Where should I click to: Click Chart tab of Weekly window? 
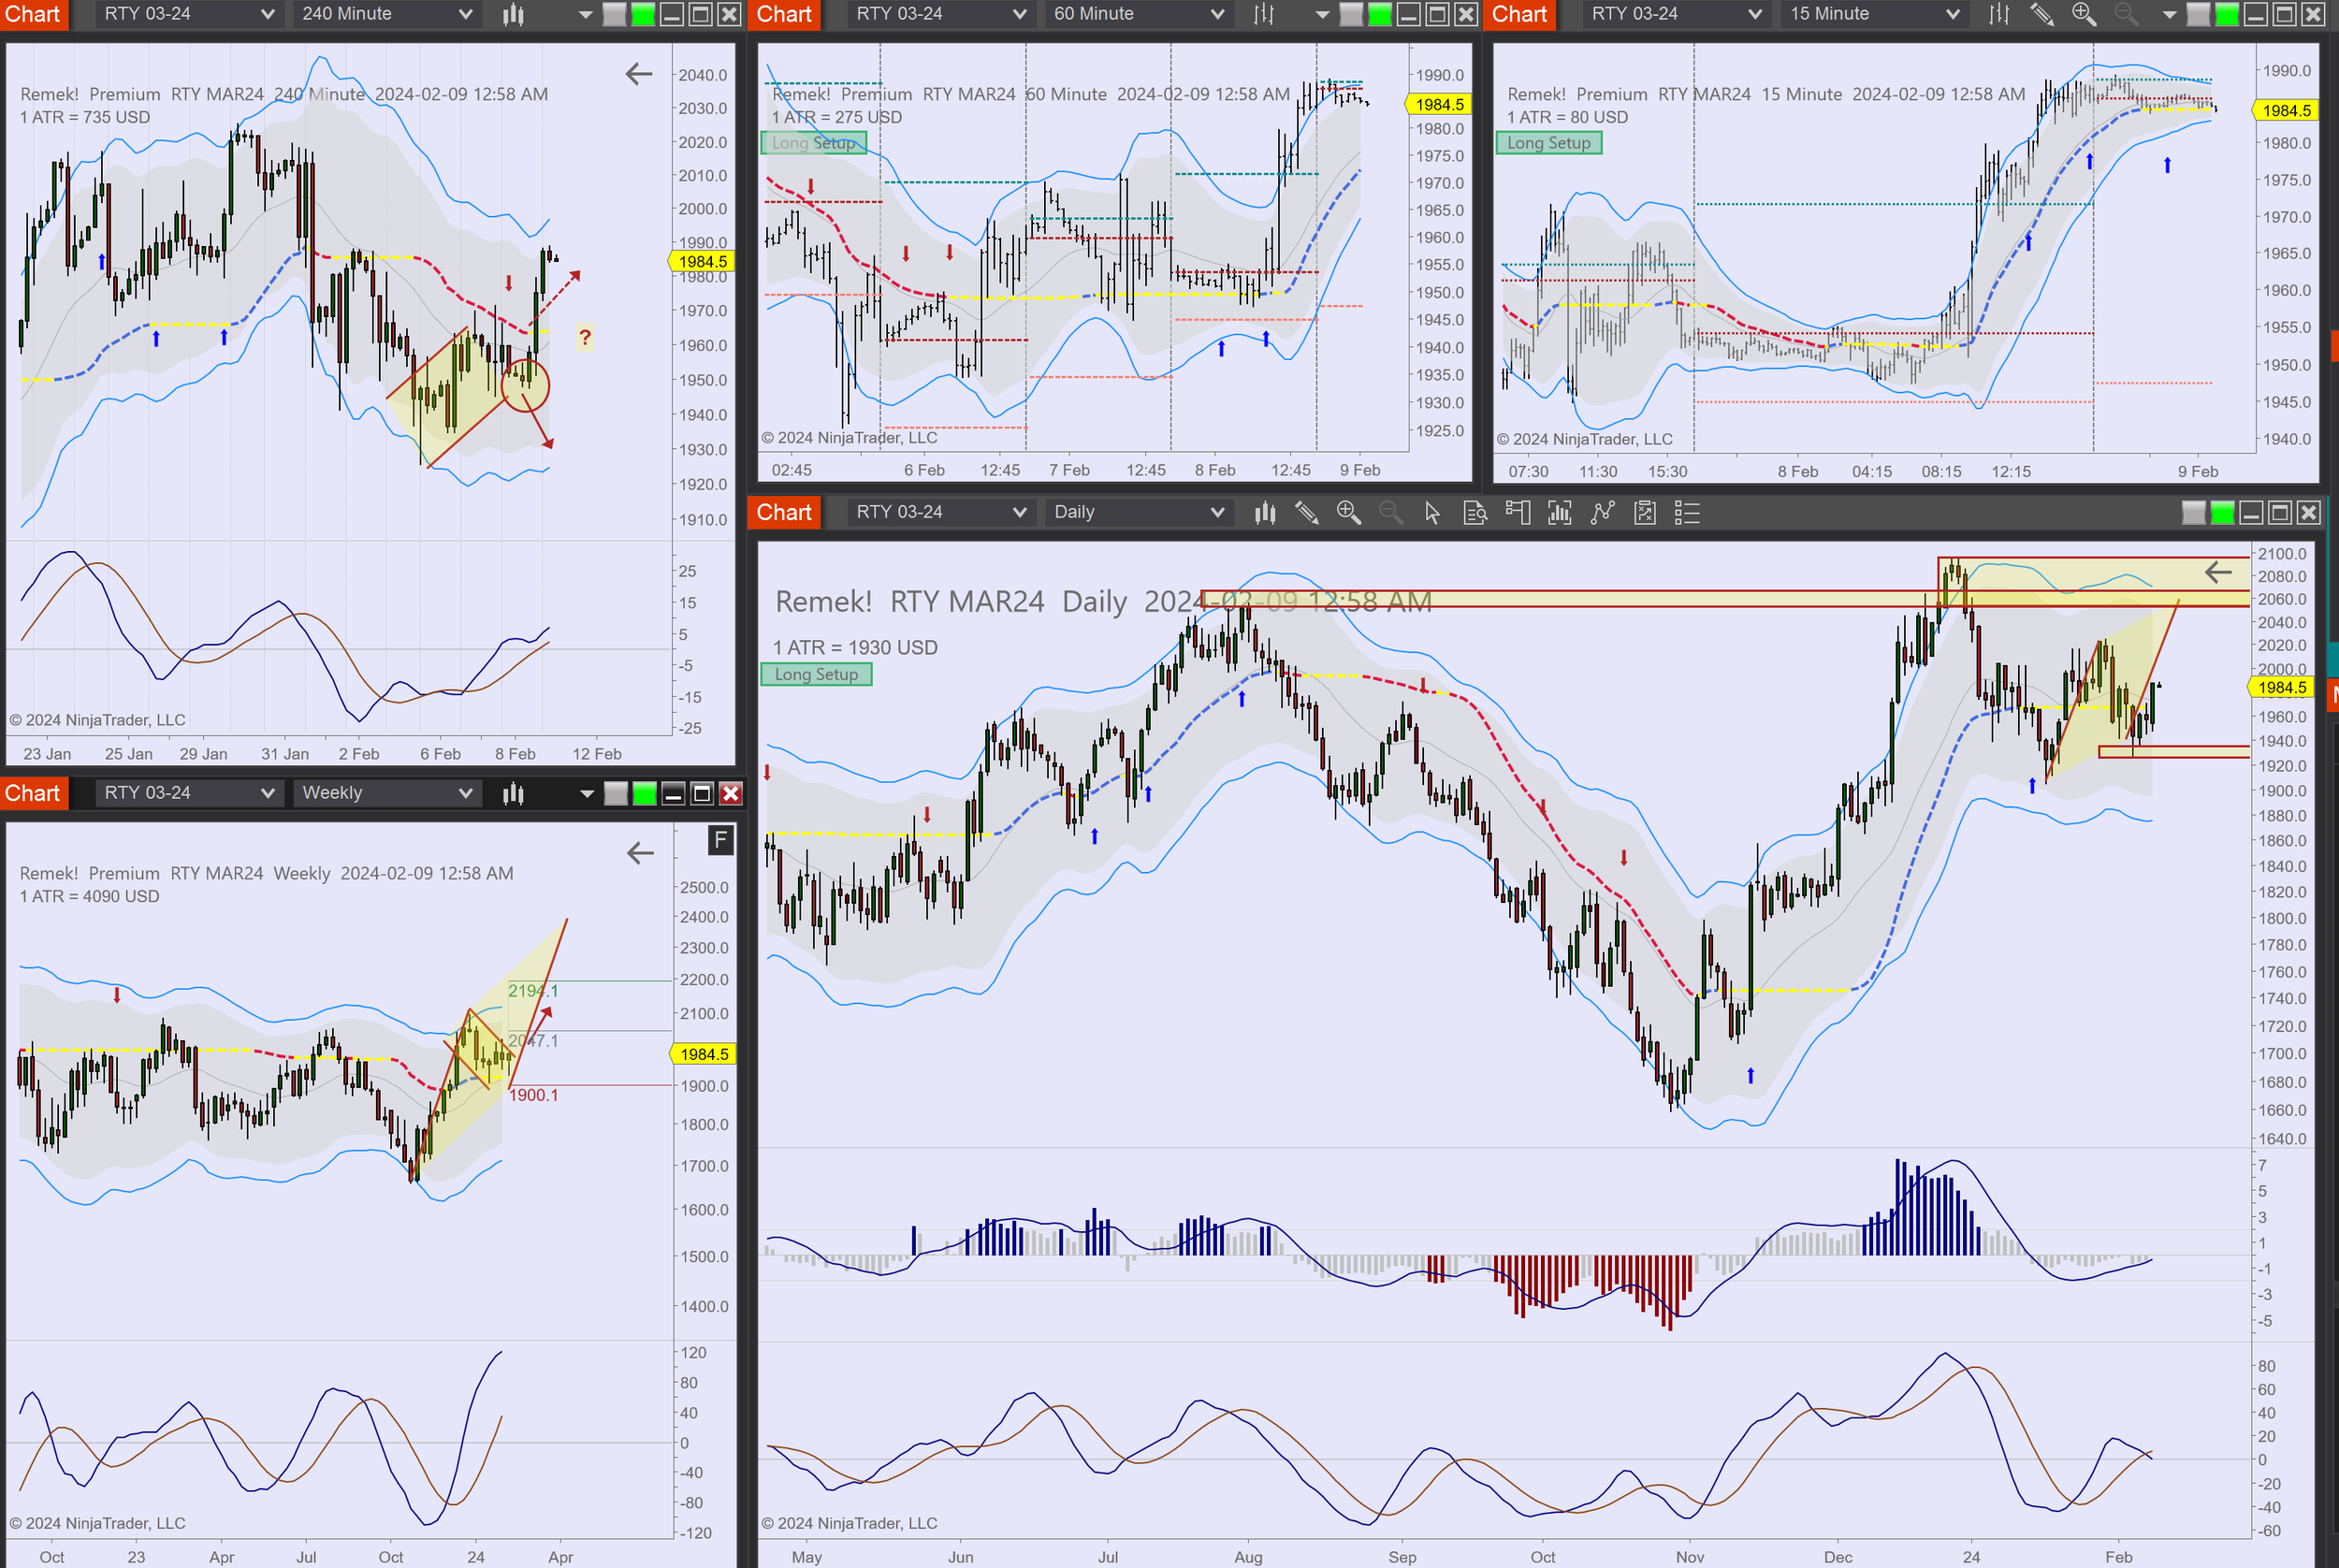33,793
